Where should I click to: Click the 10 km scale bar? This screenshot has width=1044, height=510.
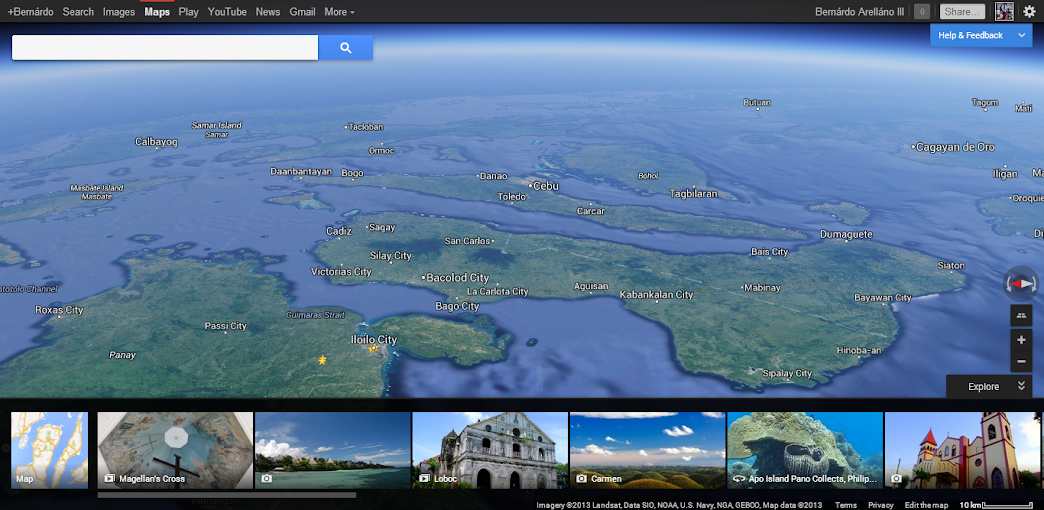(x=996, y=505)
